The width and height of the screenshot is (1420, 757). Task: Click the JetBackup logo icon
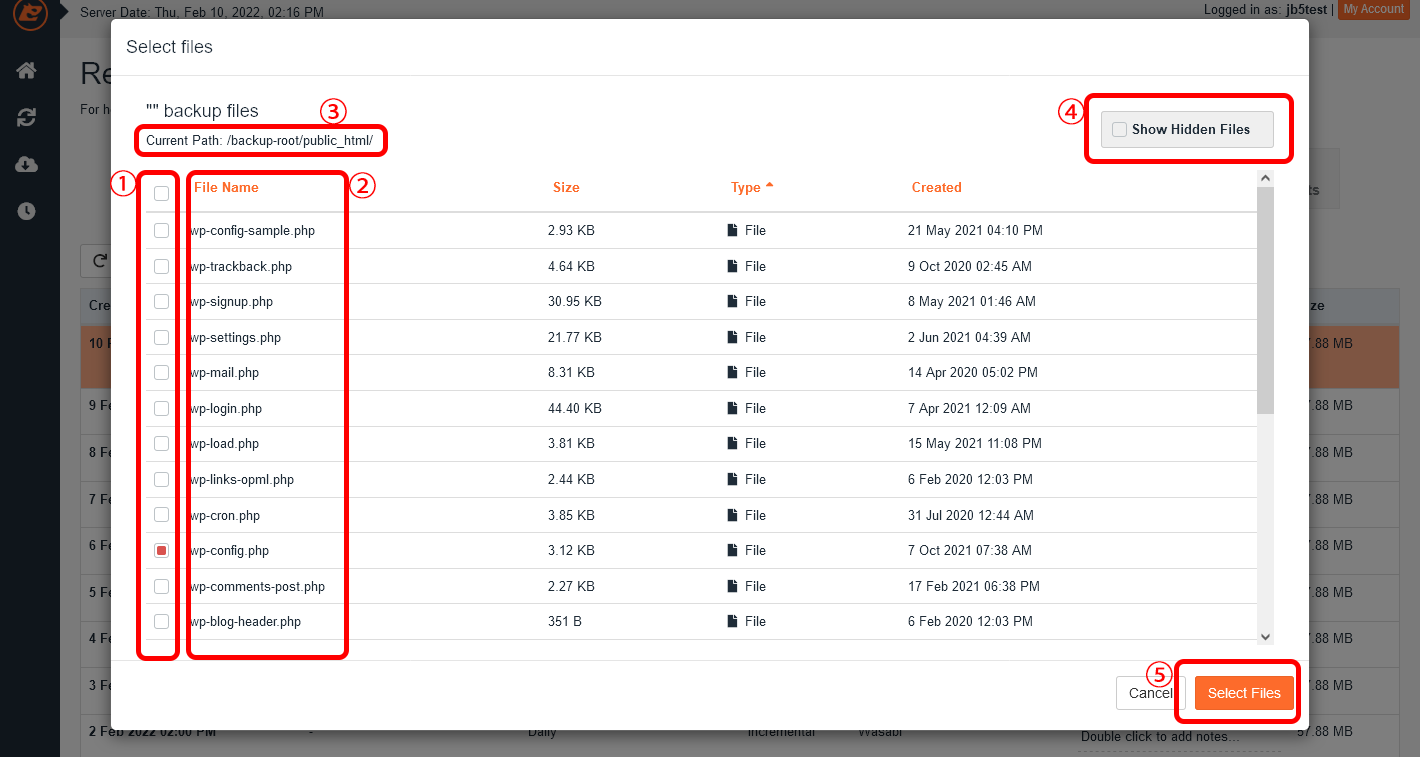pyautogui.click(x=29, y=15)
